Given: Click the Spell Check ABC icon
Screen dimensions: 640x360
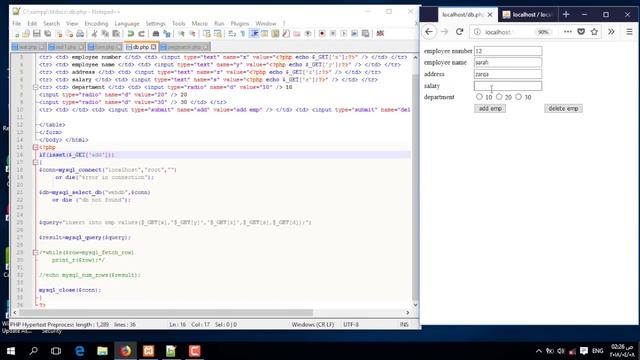Looking at the screenshot, I should 380,33.
